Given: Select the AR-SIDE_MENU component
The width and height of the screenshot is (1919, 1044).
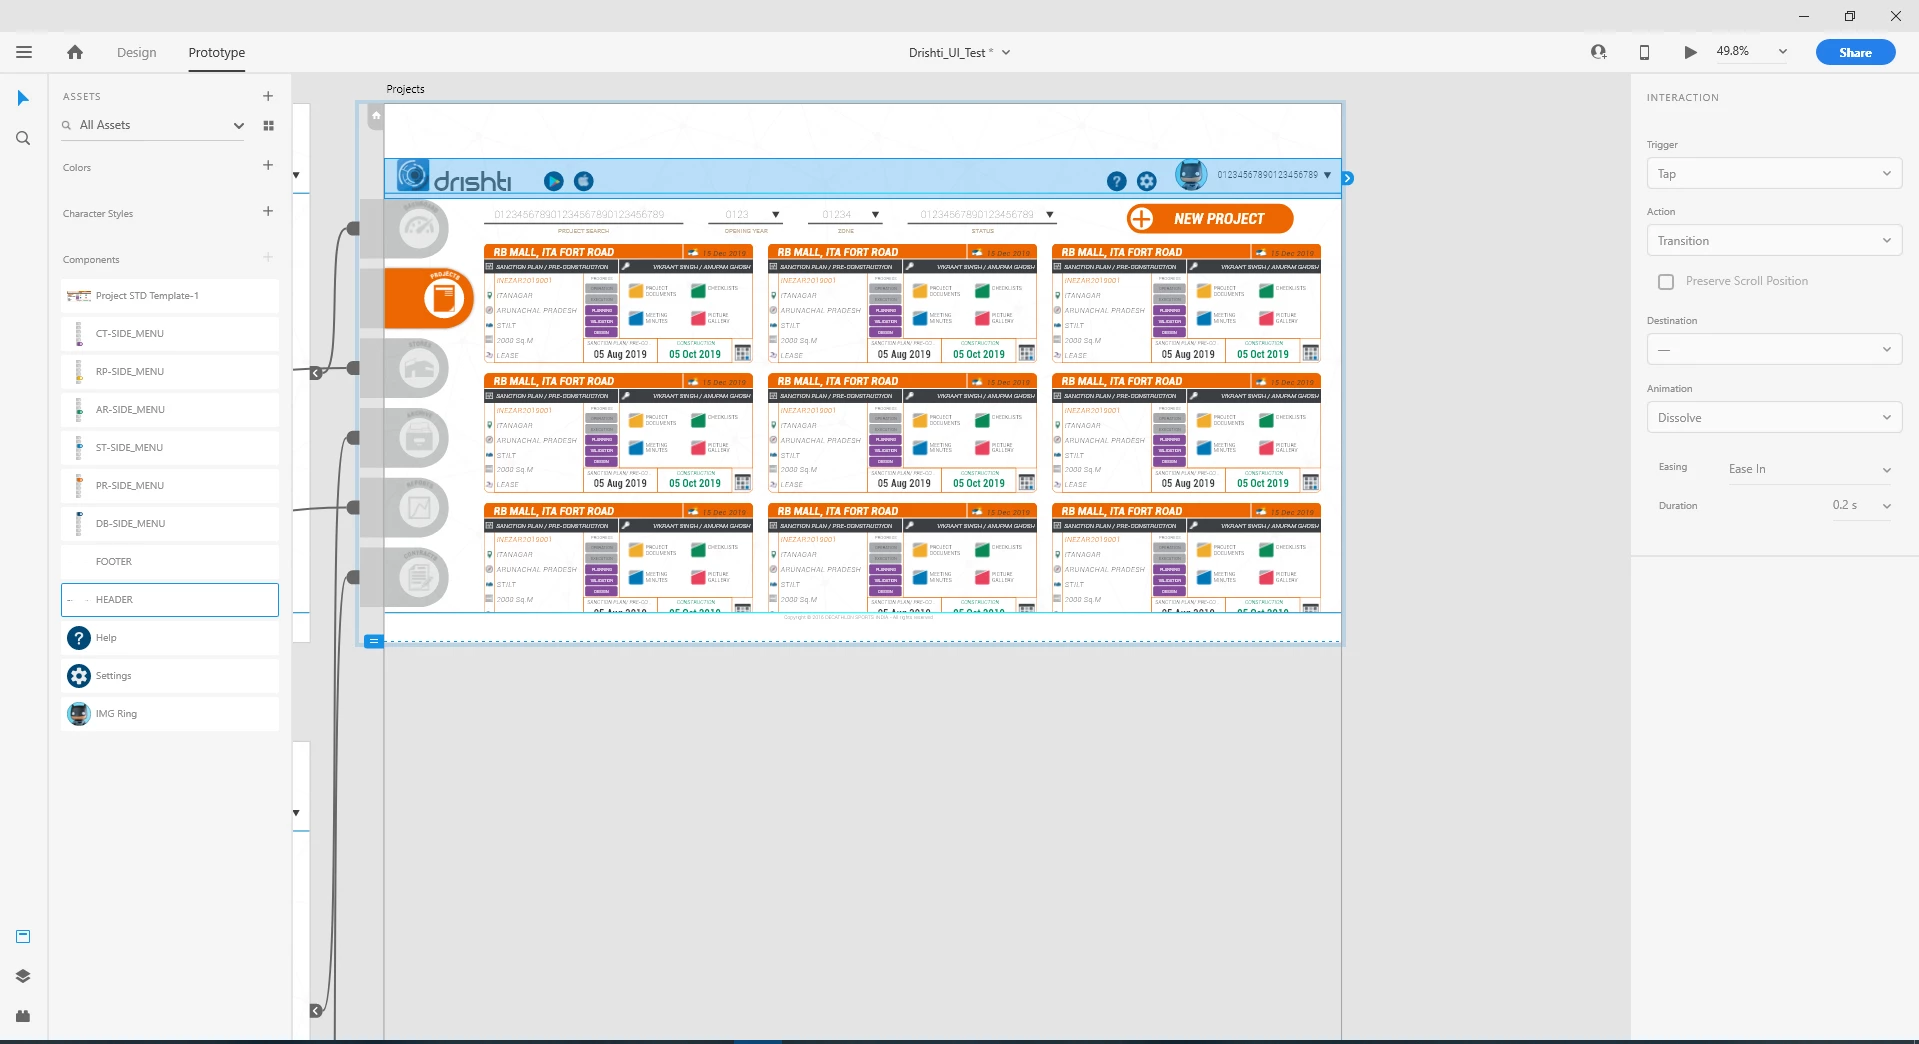Looking at the screenshot, I should click(170, 410).
